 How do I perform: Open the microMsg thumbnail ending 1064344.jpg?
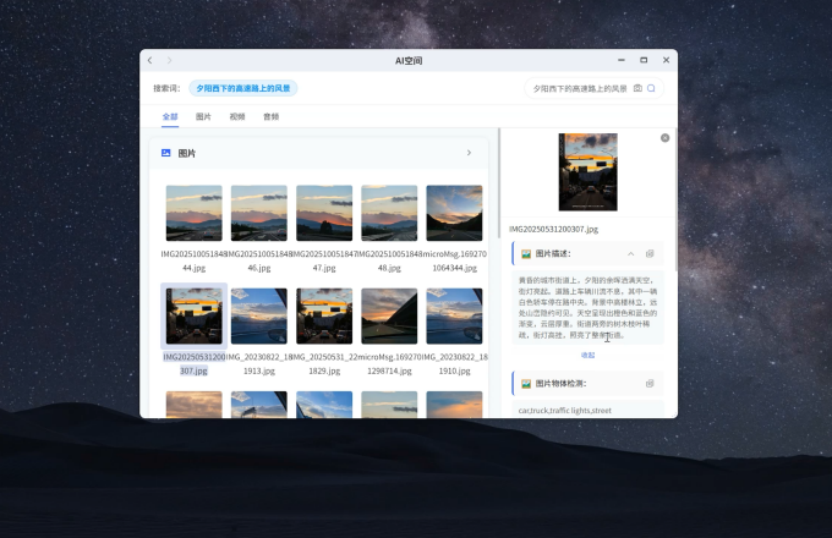(x=454, y=213)
